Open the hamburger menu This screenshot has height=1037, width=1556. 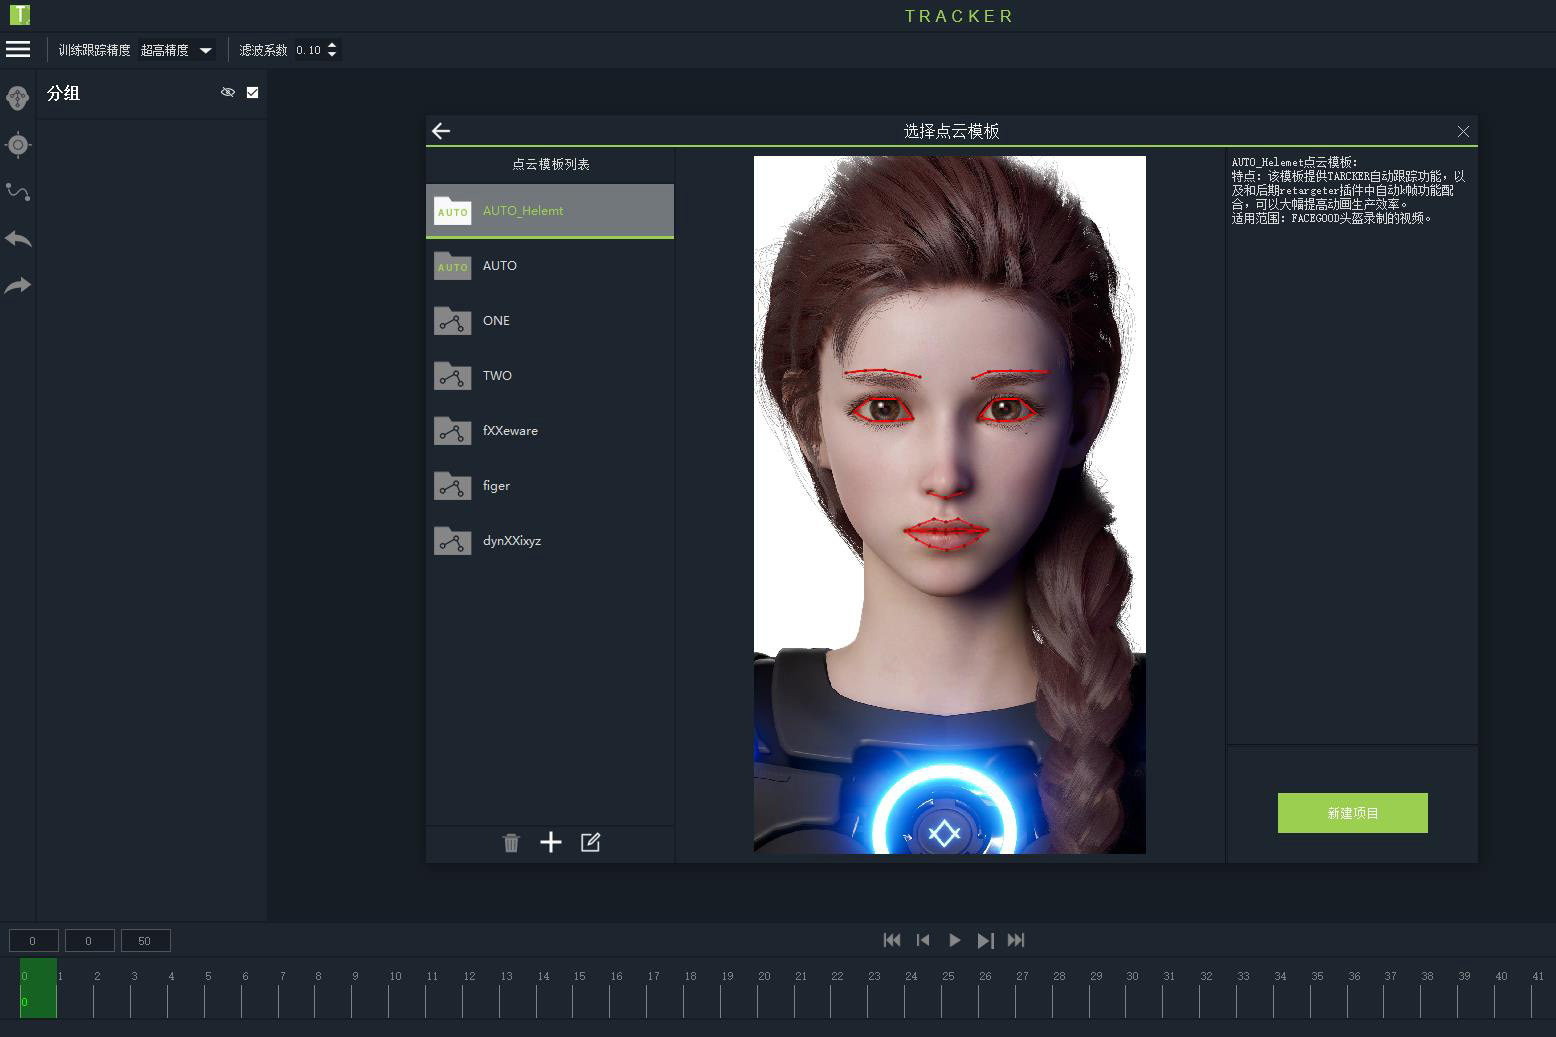(x=18, y=49)
